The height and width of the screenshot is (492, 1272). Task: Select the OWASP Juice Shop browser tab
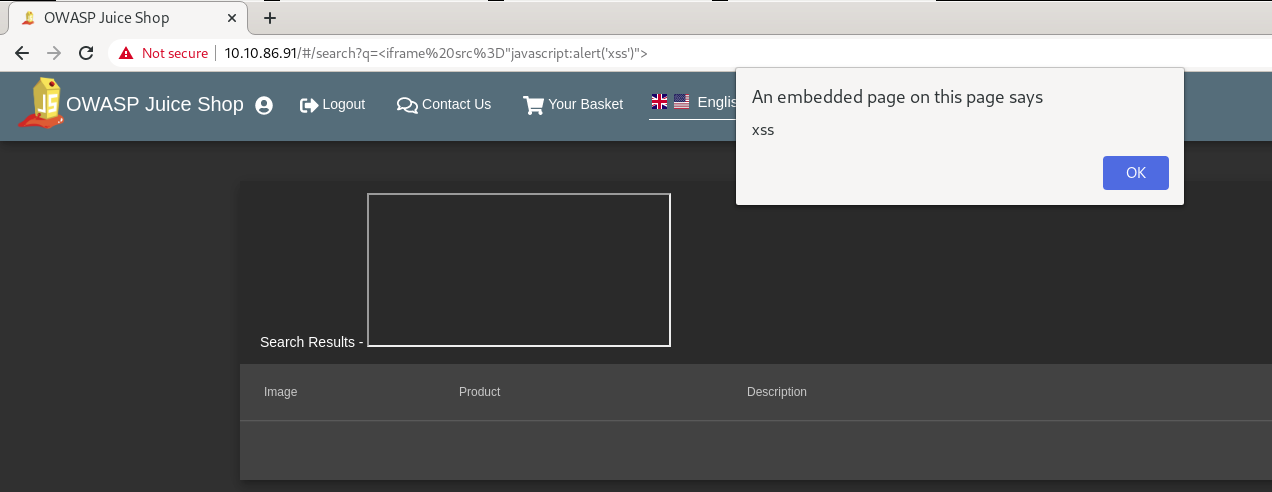(x=110, y=18)
